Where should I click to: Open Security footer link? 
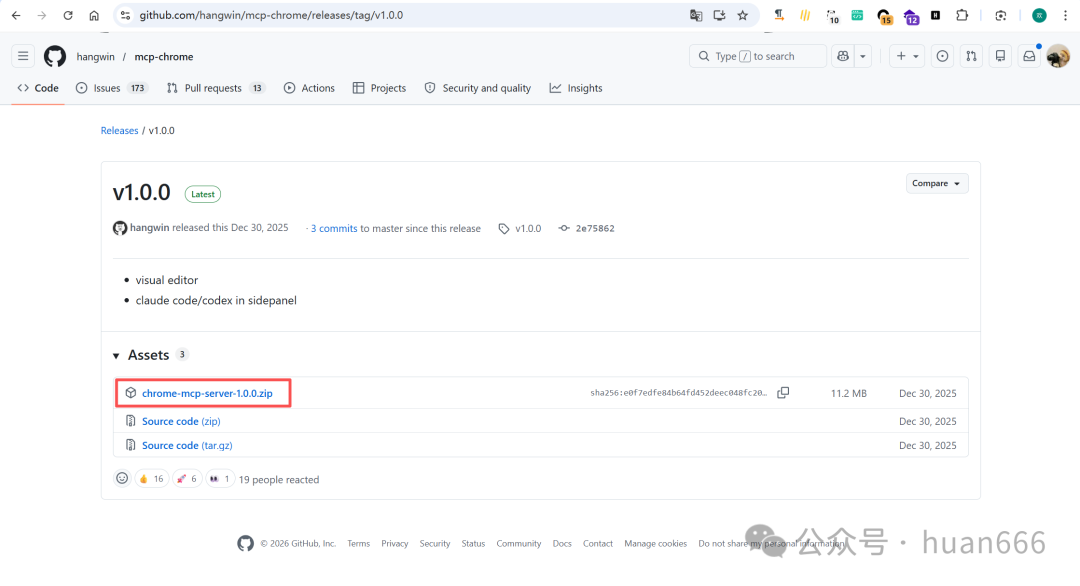[x=435, y=543]
